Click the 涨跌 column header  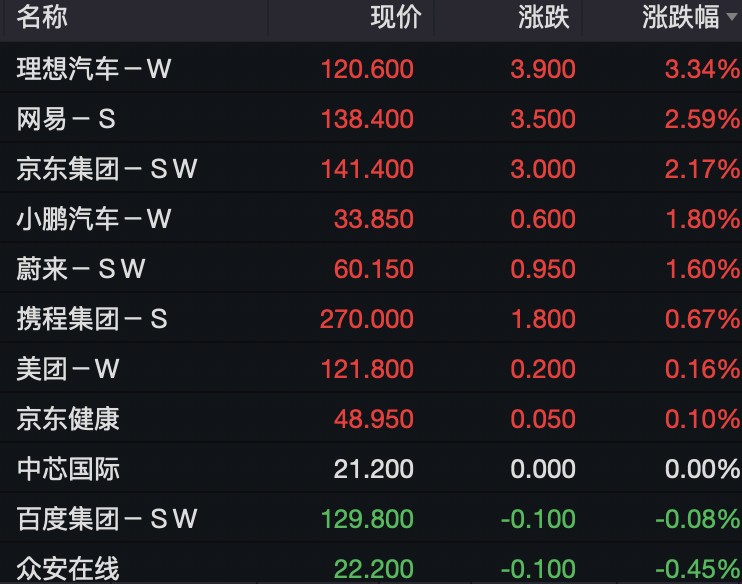pyautogui.click(x=543, y=18)
